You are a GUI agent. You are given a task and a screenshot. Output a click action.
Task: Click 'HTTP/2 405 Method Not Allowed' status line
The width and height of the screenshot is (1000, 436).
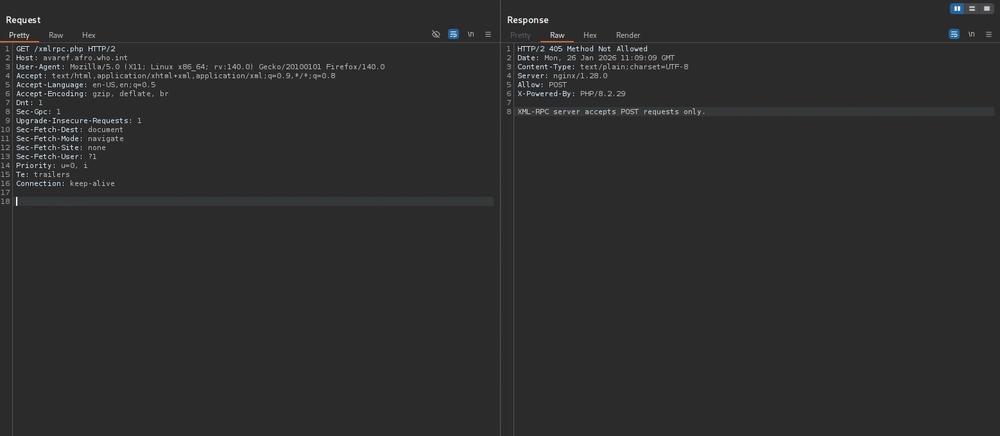pyautogui.click(x=582, y=49)
